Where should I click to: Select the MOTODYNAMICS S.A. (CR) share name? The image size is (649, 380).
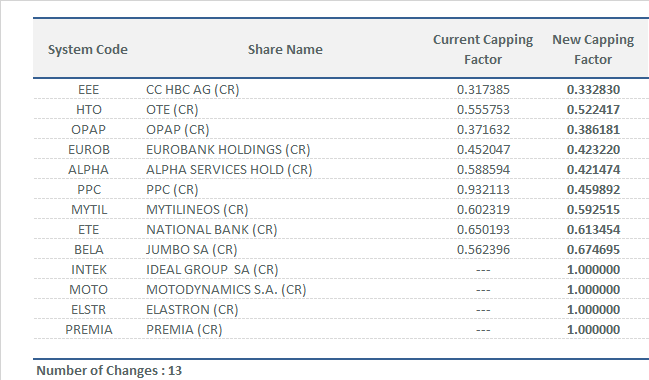[226, 289]
